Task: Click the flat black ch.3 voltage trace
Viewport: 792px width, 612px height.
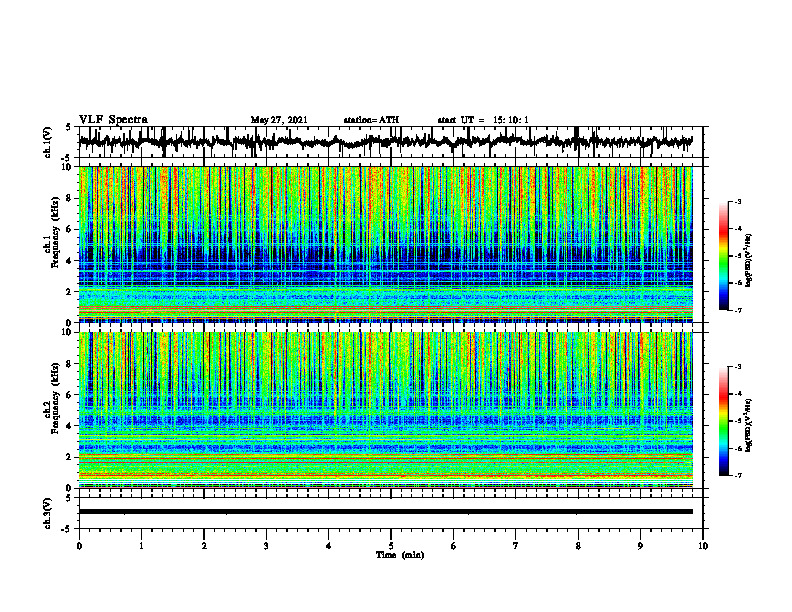Action: pyautogui.click(x=385, y=512)
